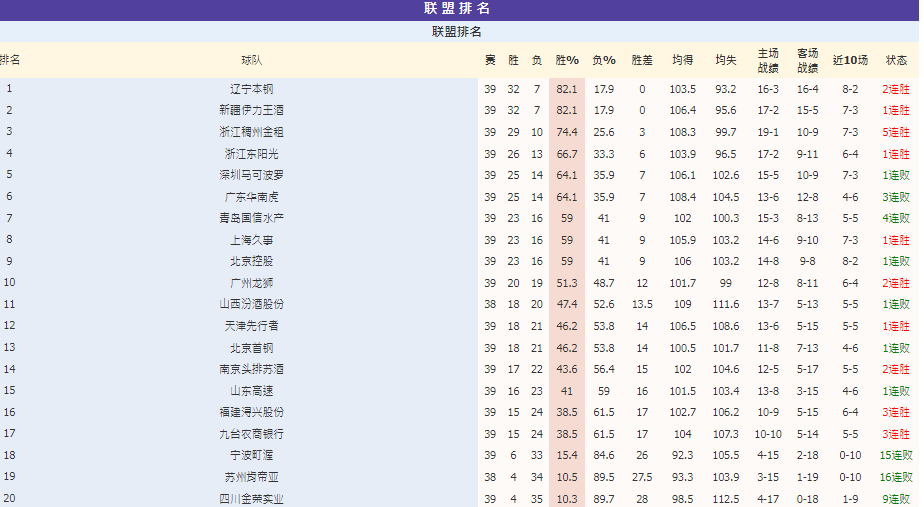Click home record 10-10 for 九台农商银行

(768, 434)
